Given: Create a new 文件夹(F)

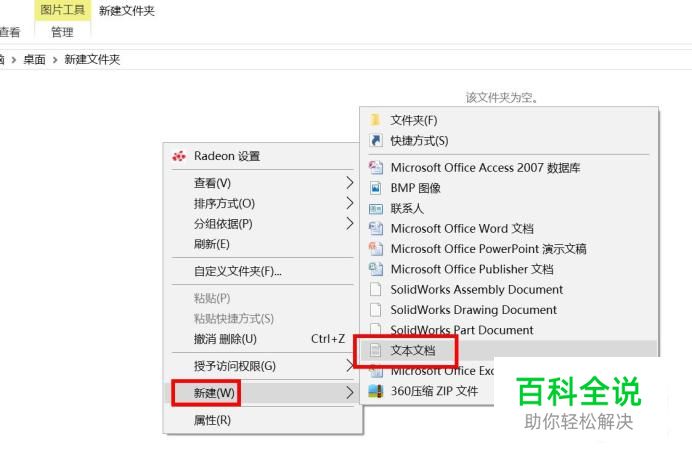Looking at the screenshot, I should [x=509, y=120].
